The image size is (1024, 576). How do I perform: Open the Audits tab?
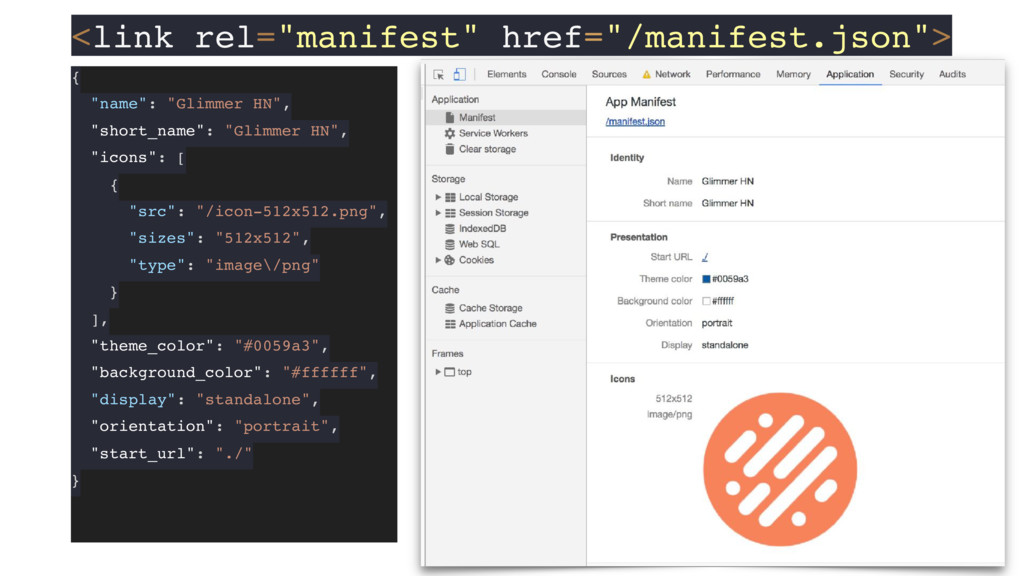tap(952, 74)
